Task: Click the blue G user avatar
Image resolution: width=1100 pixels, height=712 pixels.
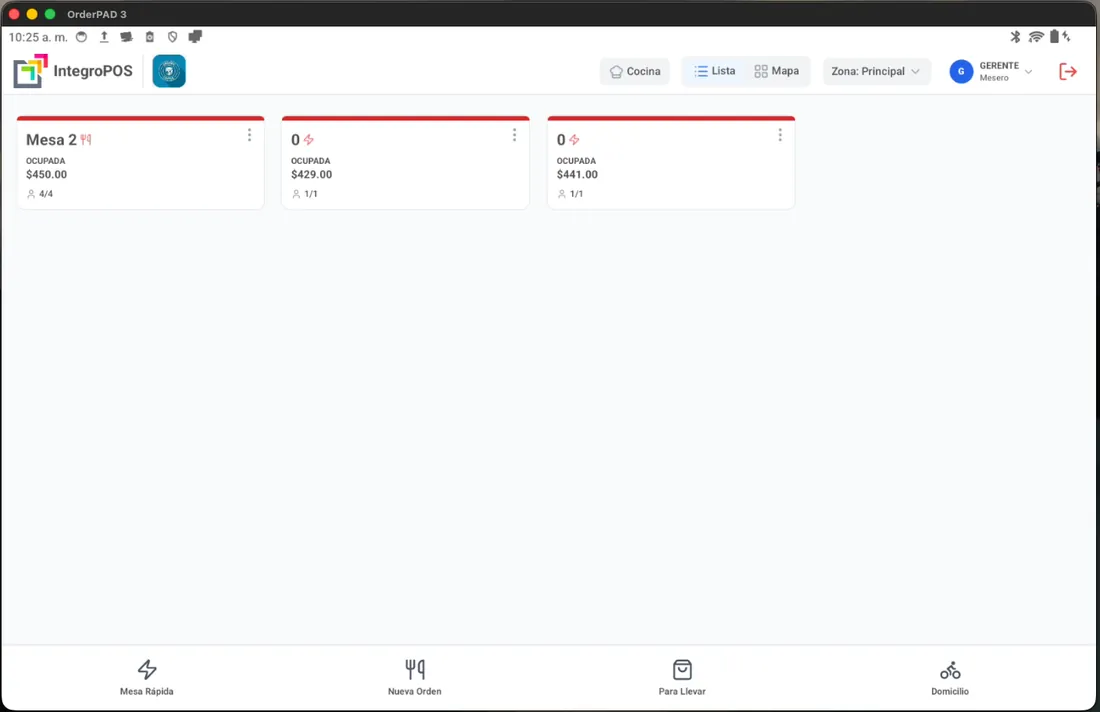Action: (x=961, y=72)
